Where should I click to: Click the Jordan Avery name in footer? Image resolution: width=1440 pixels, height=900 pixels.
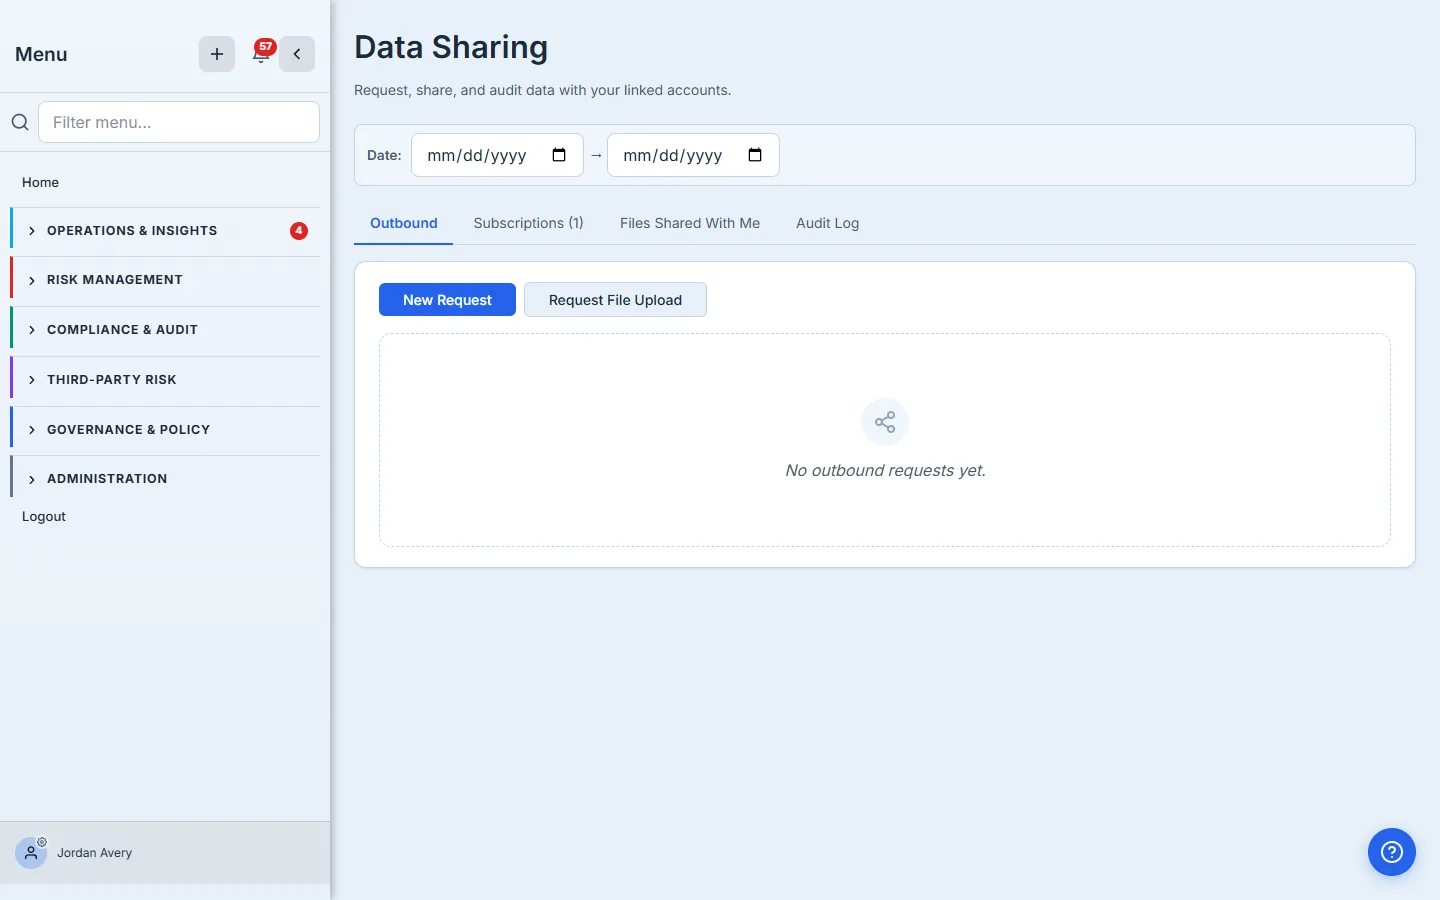pos(94,853)
